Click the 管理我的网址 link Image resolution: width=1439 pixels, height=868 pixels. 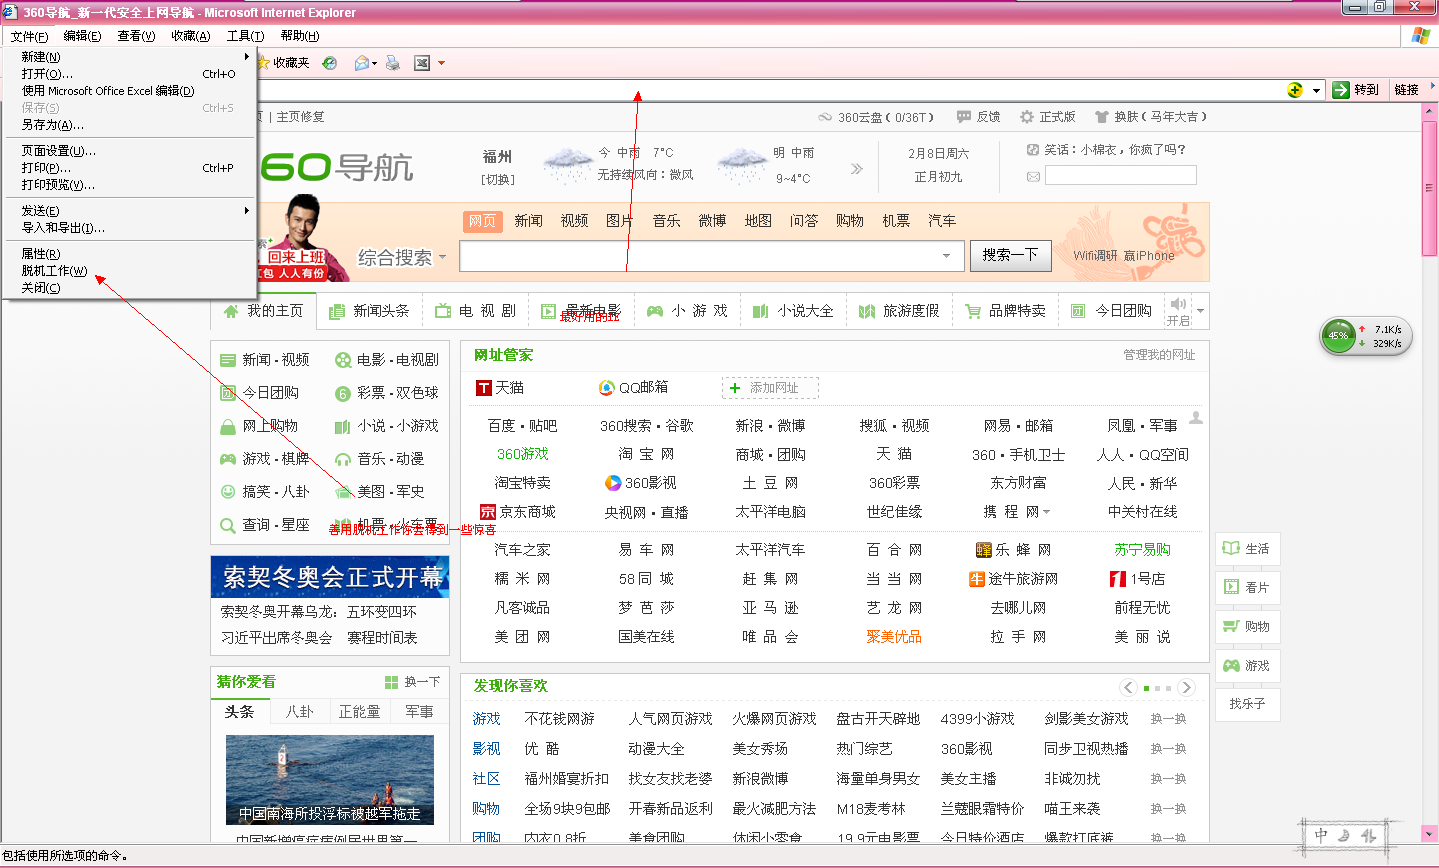point(1159,355)
